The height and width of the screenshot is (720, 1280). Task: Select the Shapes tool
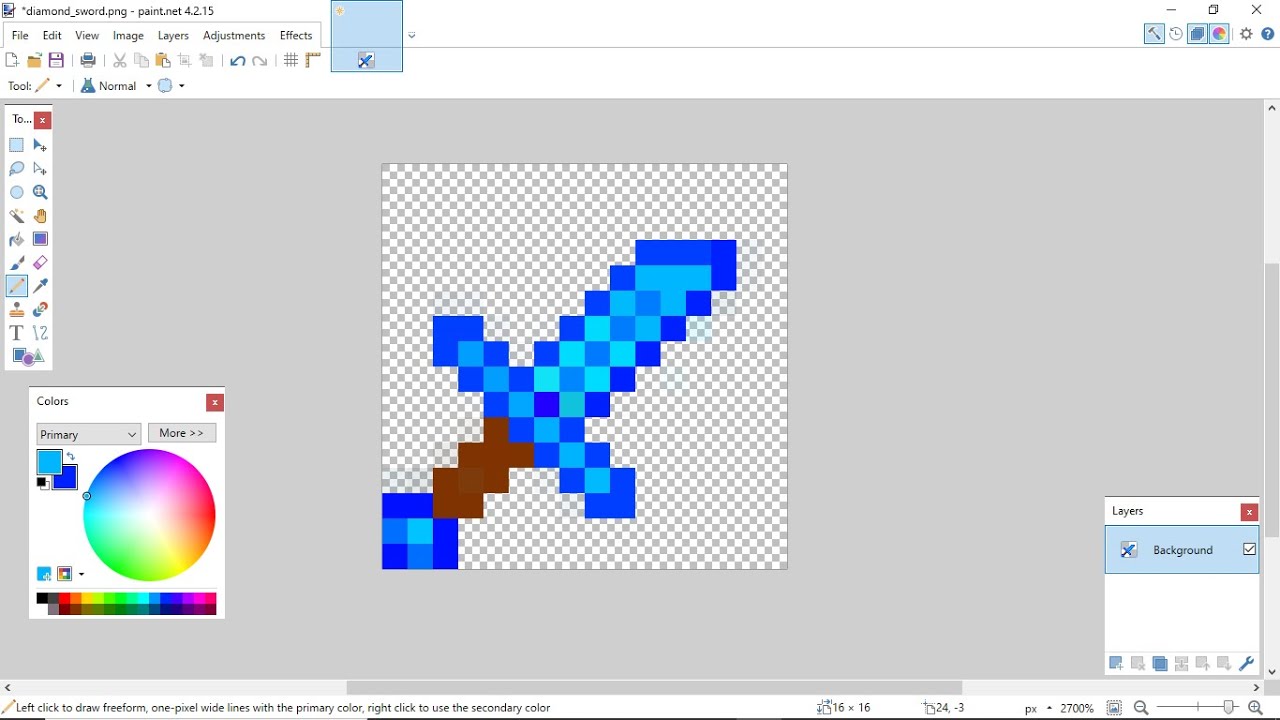coord(28,357)
